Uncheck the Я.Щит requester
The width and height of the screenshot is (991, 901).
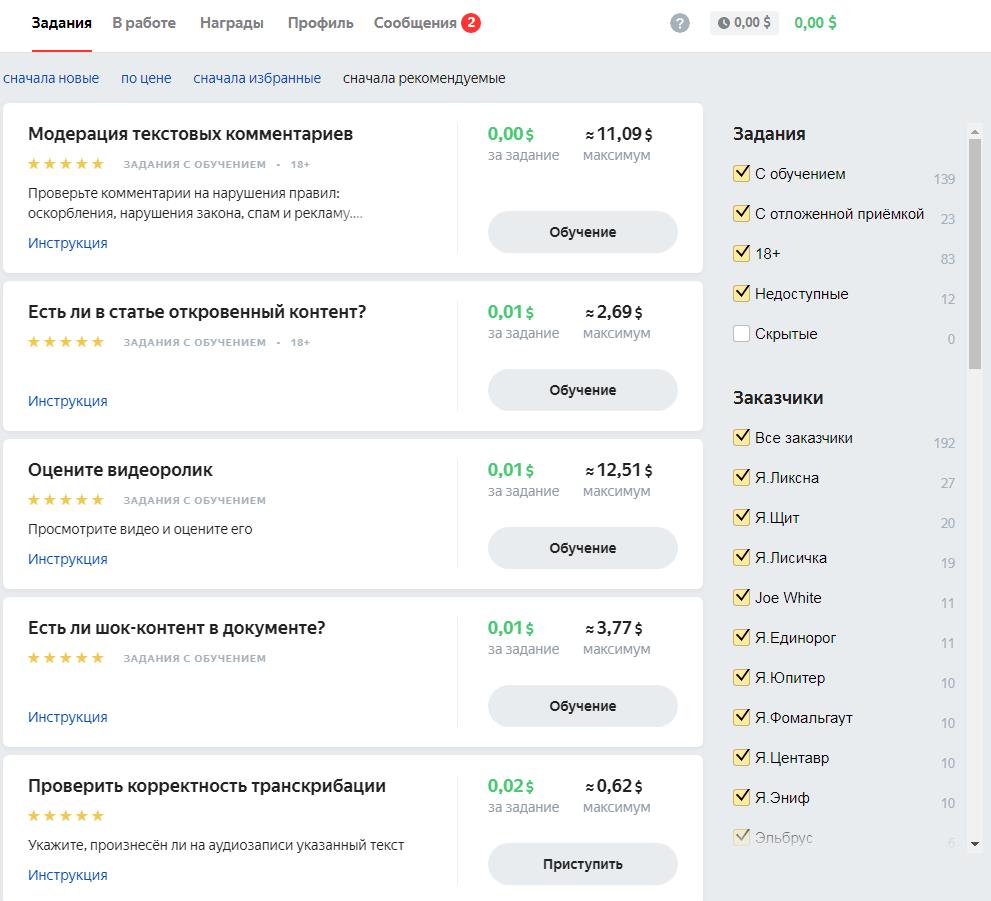click(x=741, y=517)
